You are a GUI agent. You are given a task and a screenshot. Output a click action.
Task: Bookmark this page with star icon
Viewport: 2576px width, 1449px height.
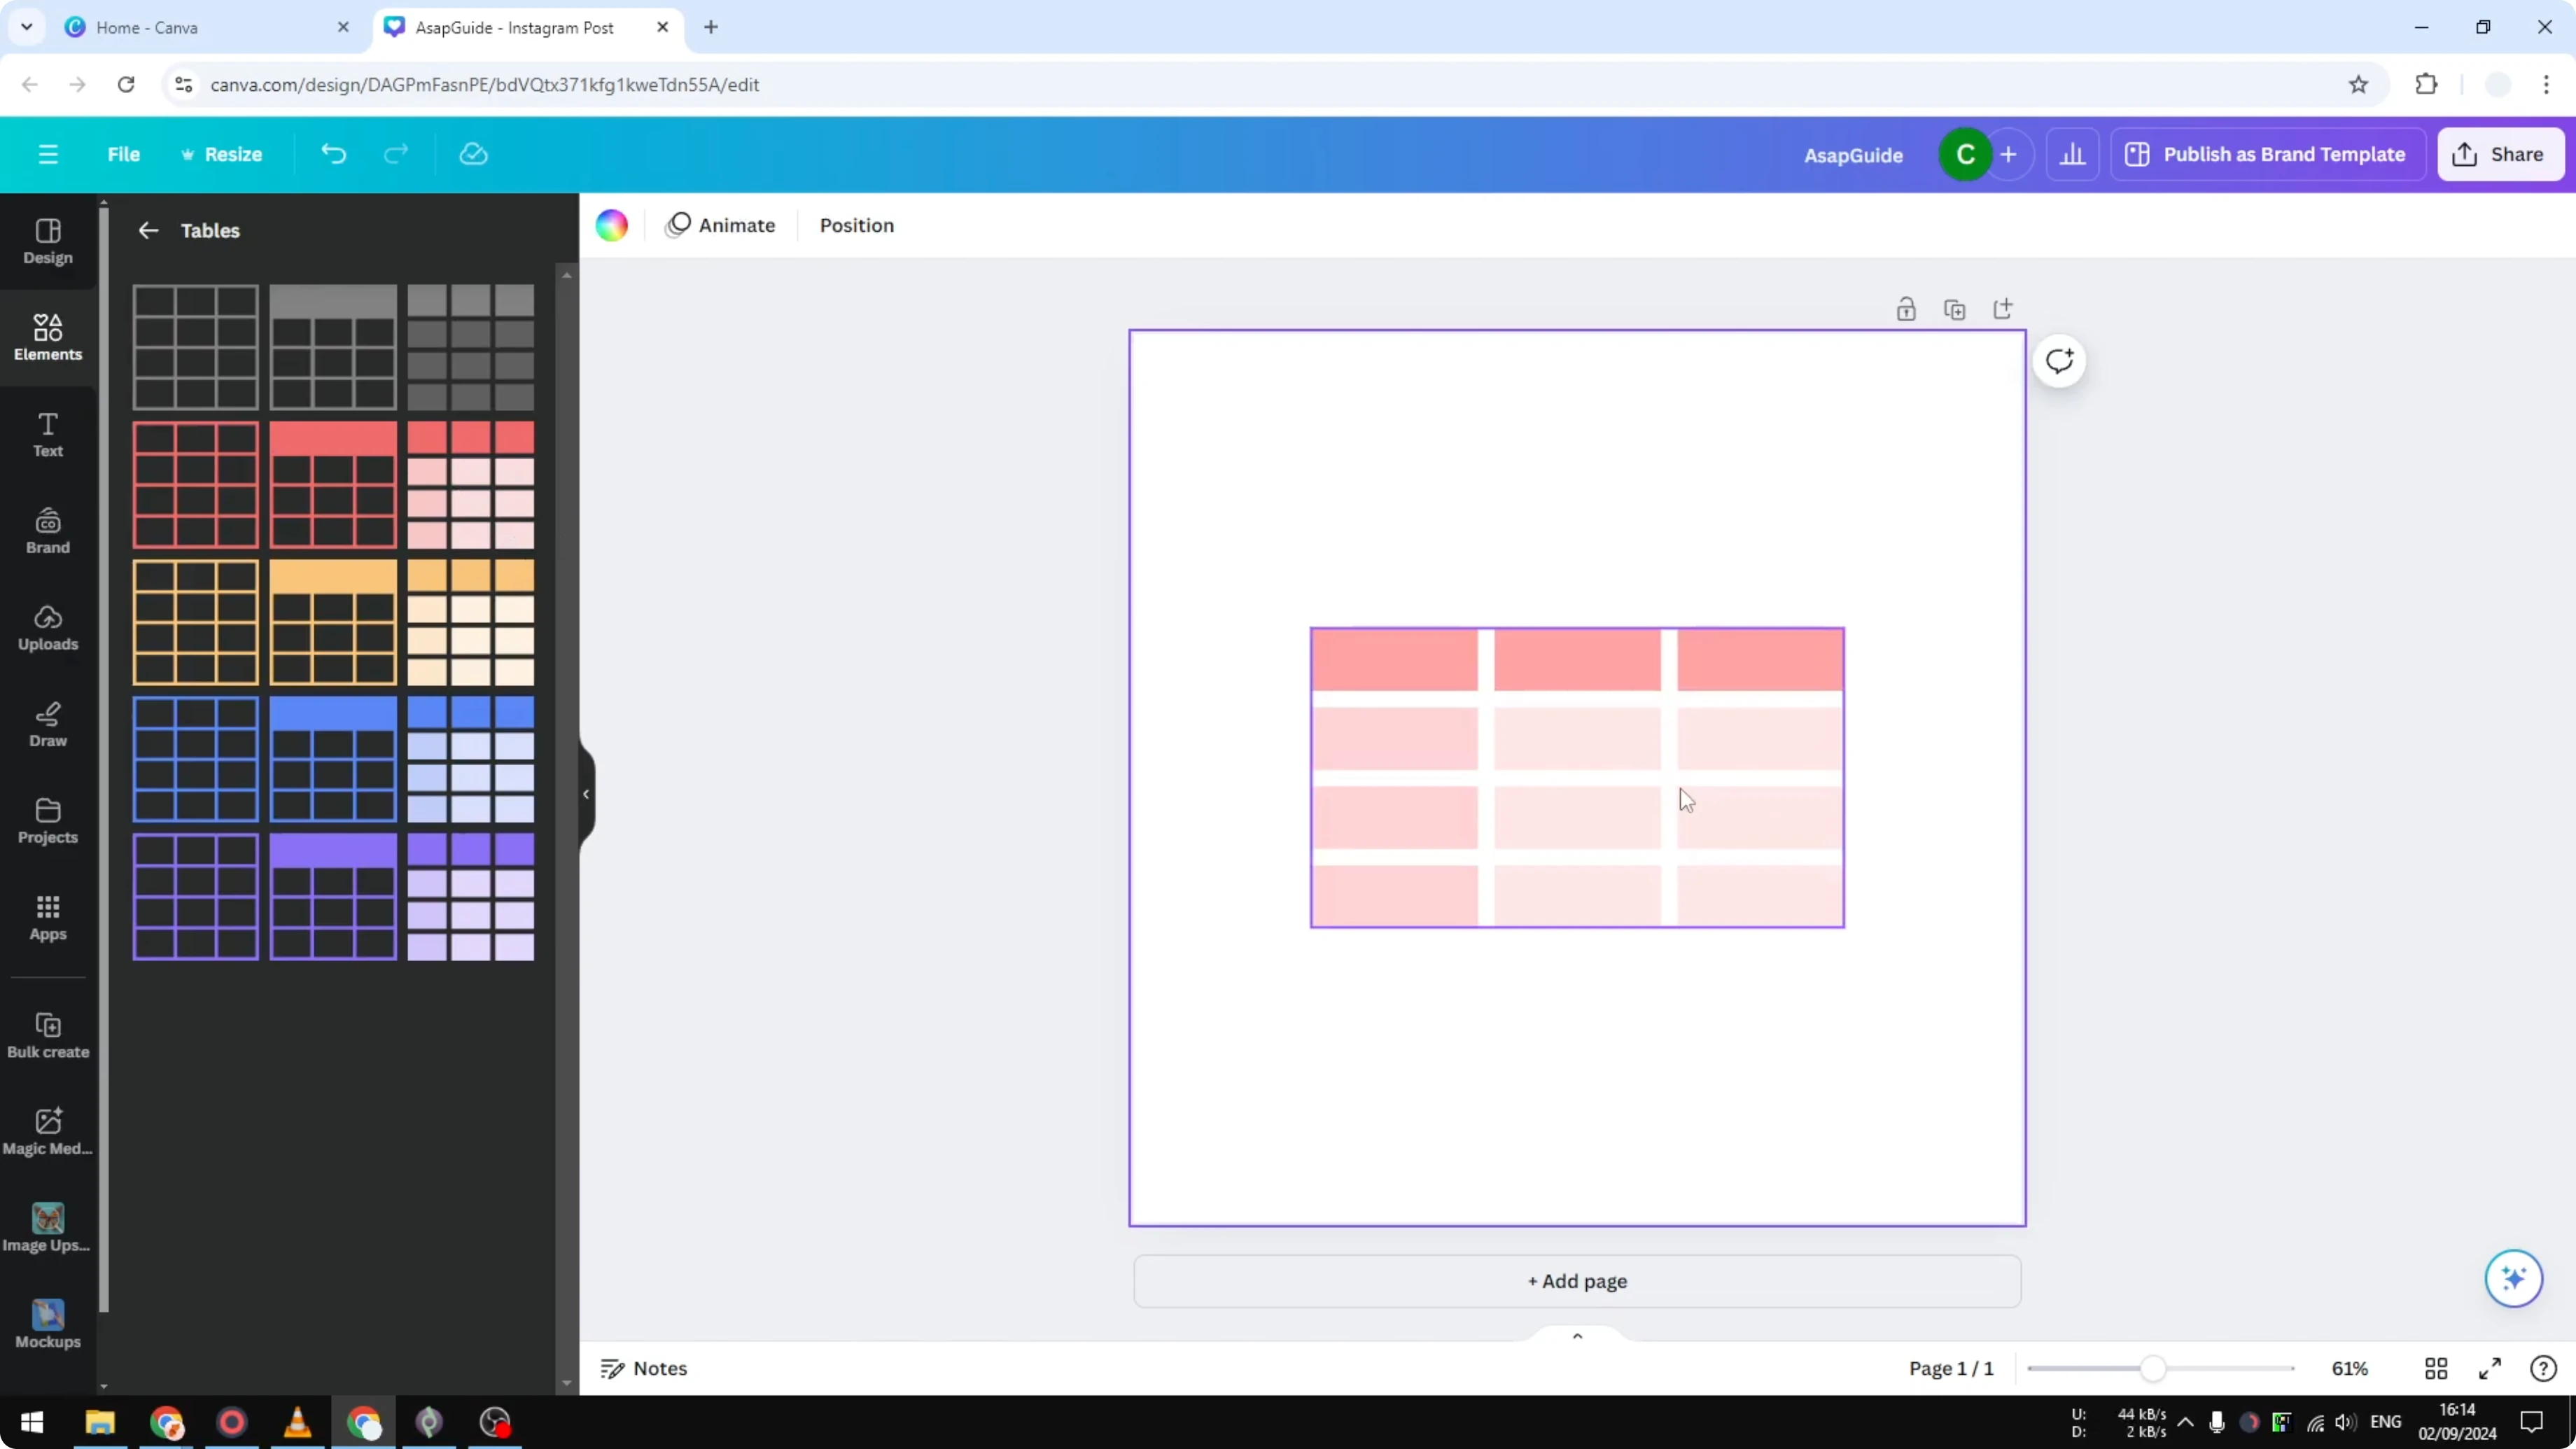[x=2359, y=85]
